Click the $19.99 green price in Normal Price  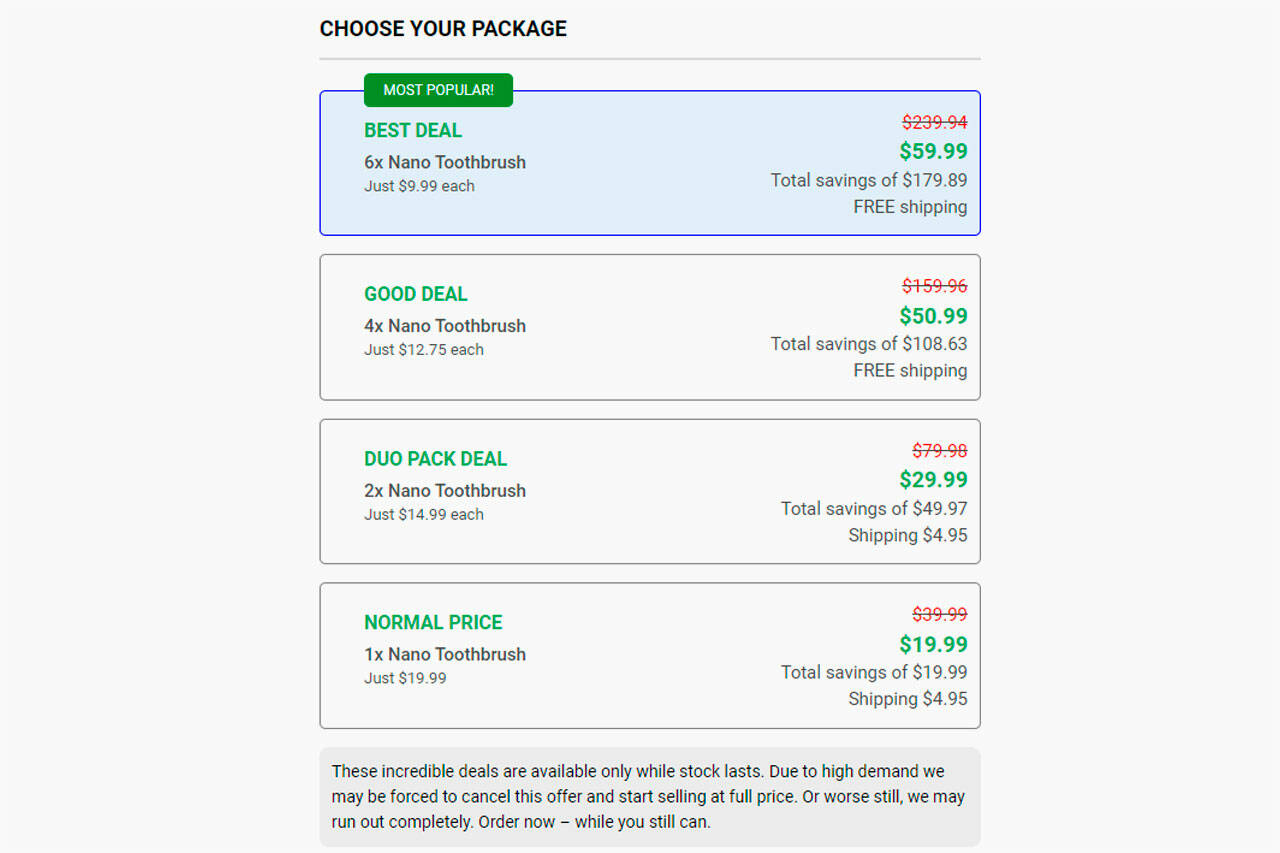click(x=933, y=644)
